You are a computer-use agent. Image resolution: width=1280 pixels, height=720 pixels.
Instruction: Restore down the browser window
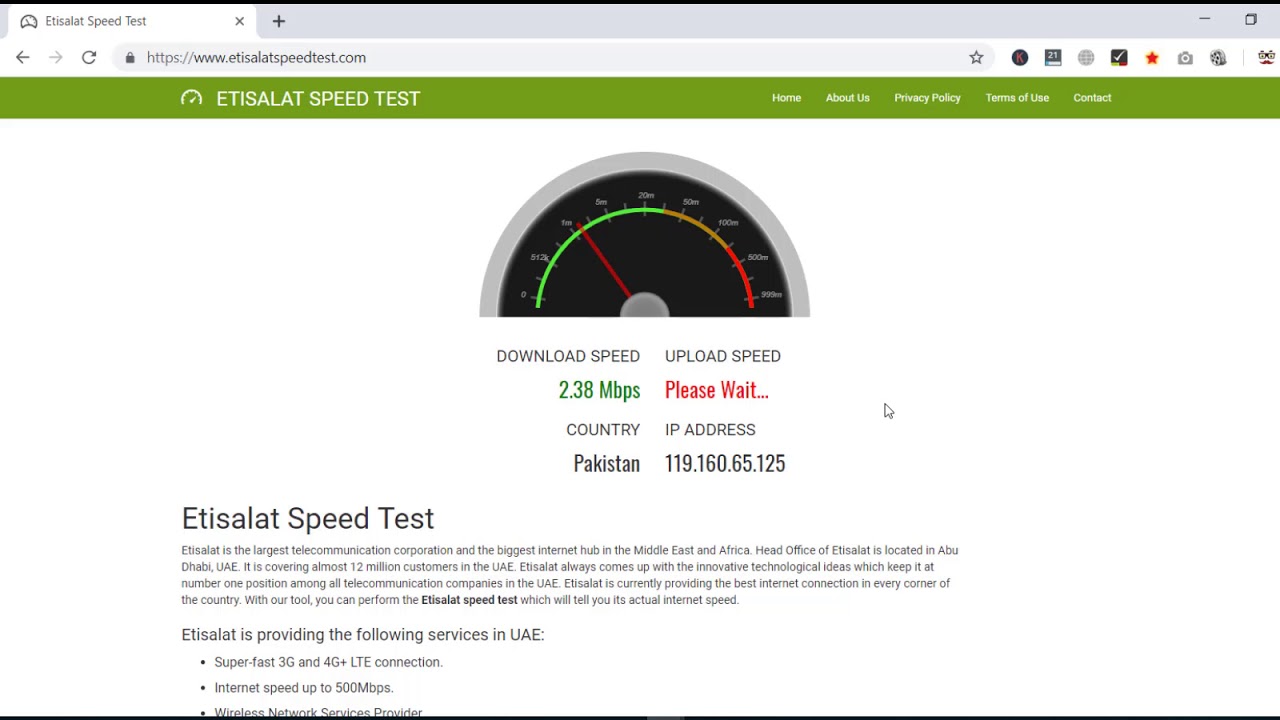1250,19
